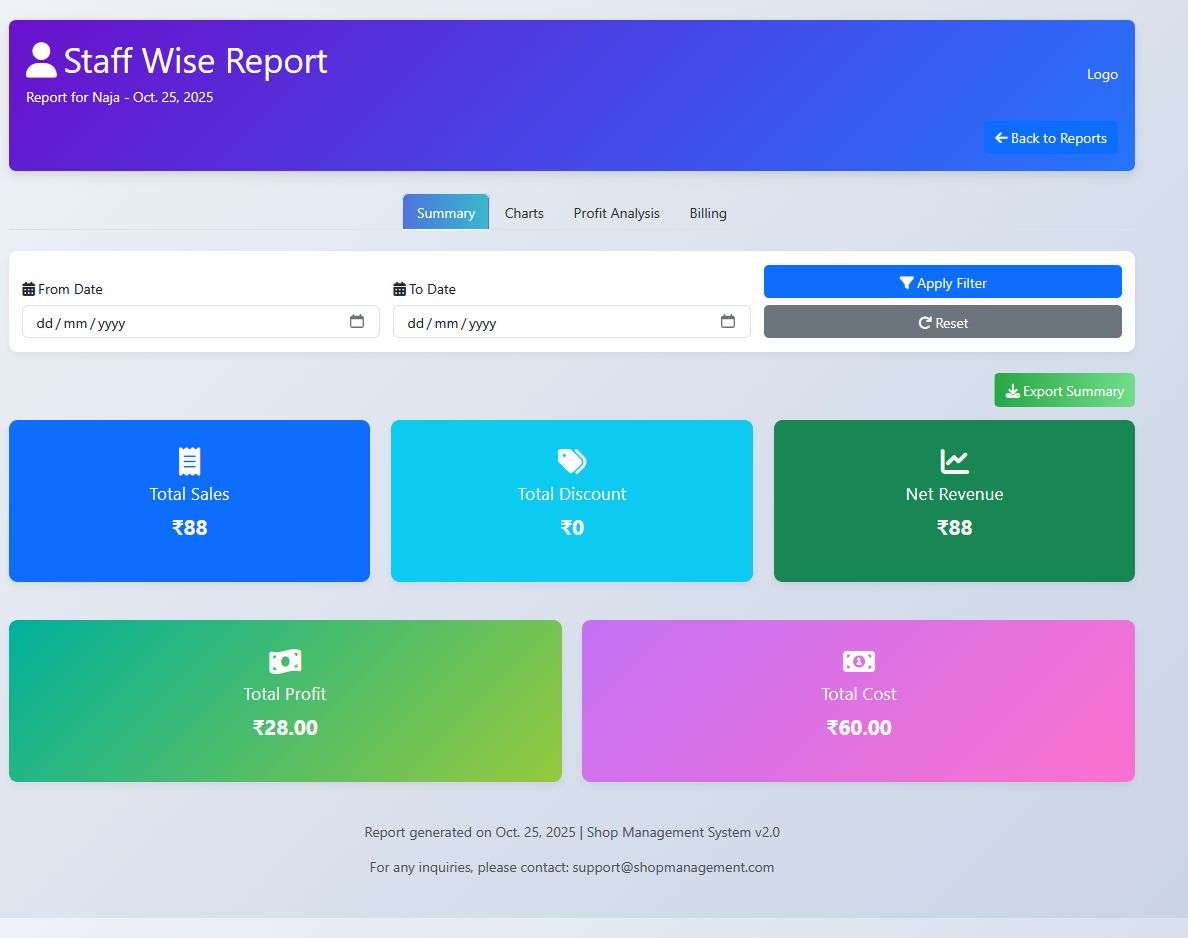
Task: Open the From Date calendar picker
Action: (x=357, y=321)
